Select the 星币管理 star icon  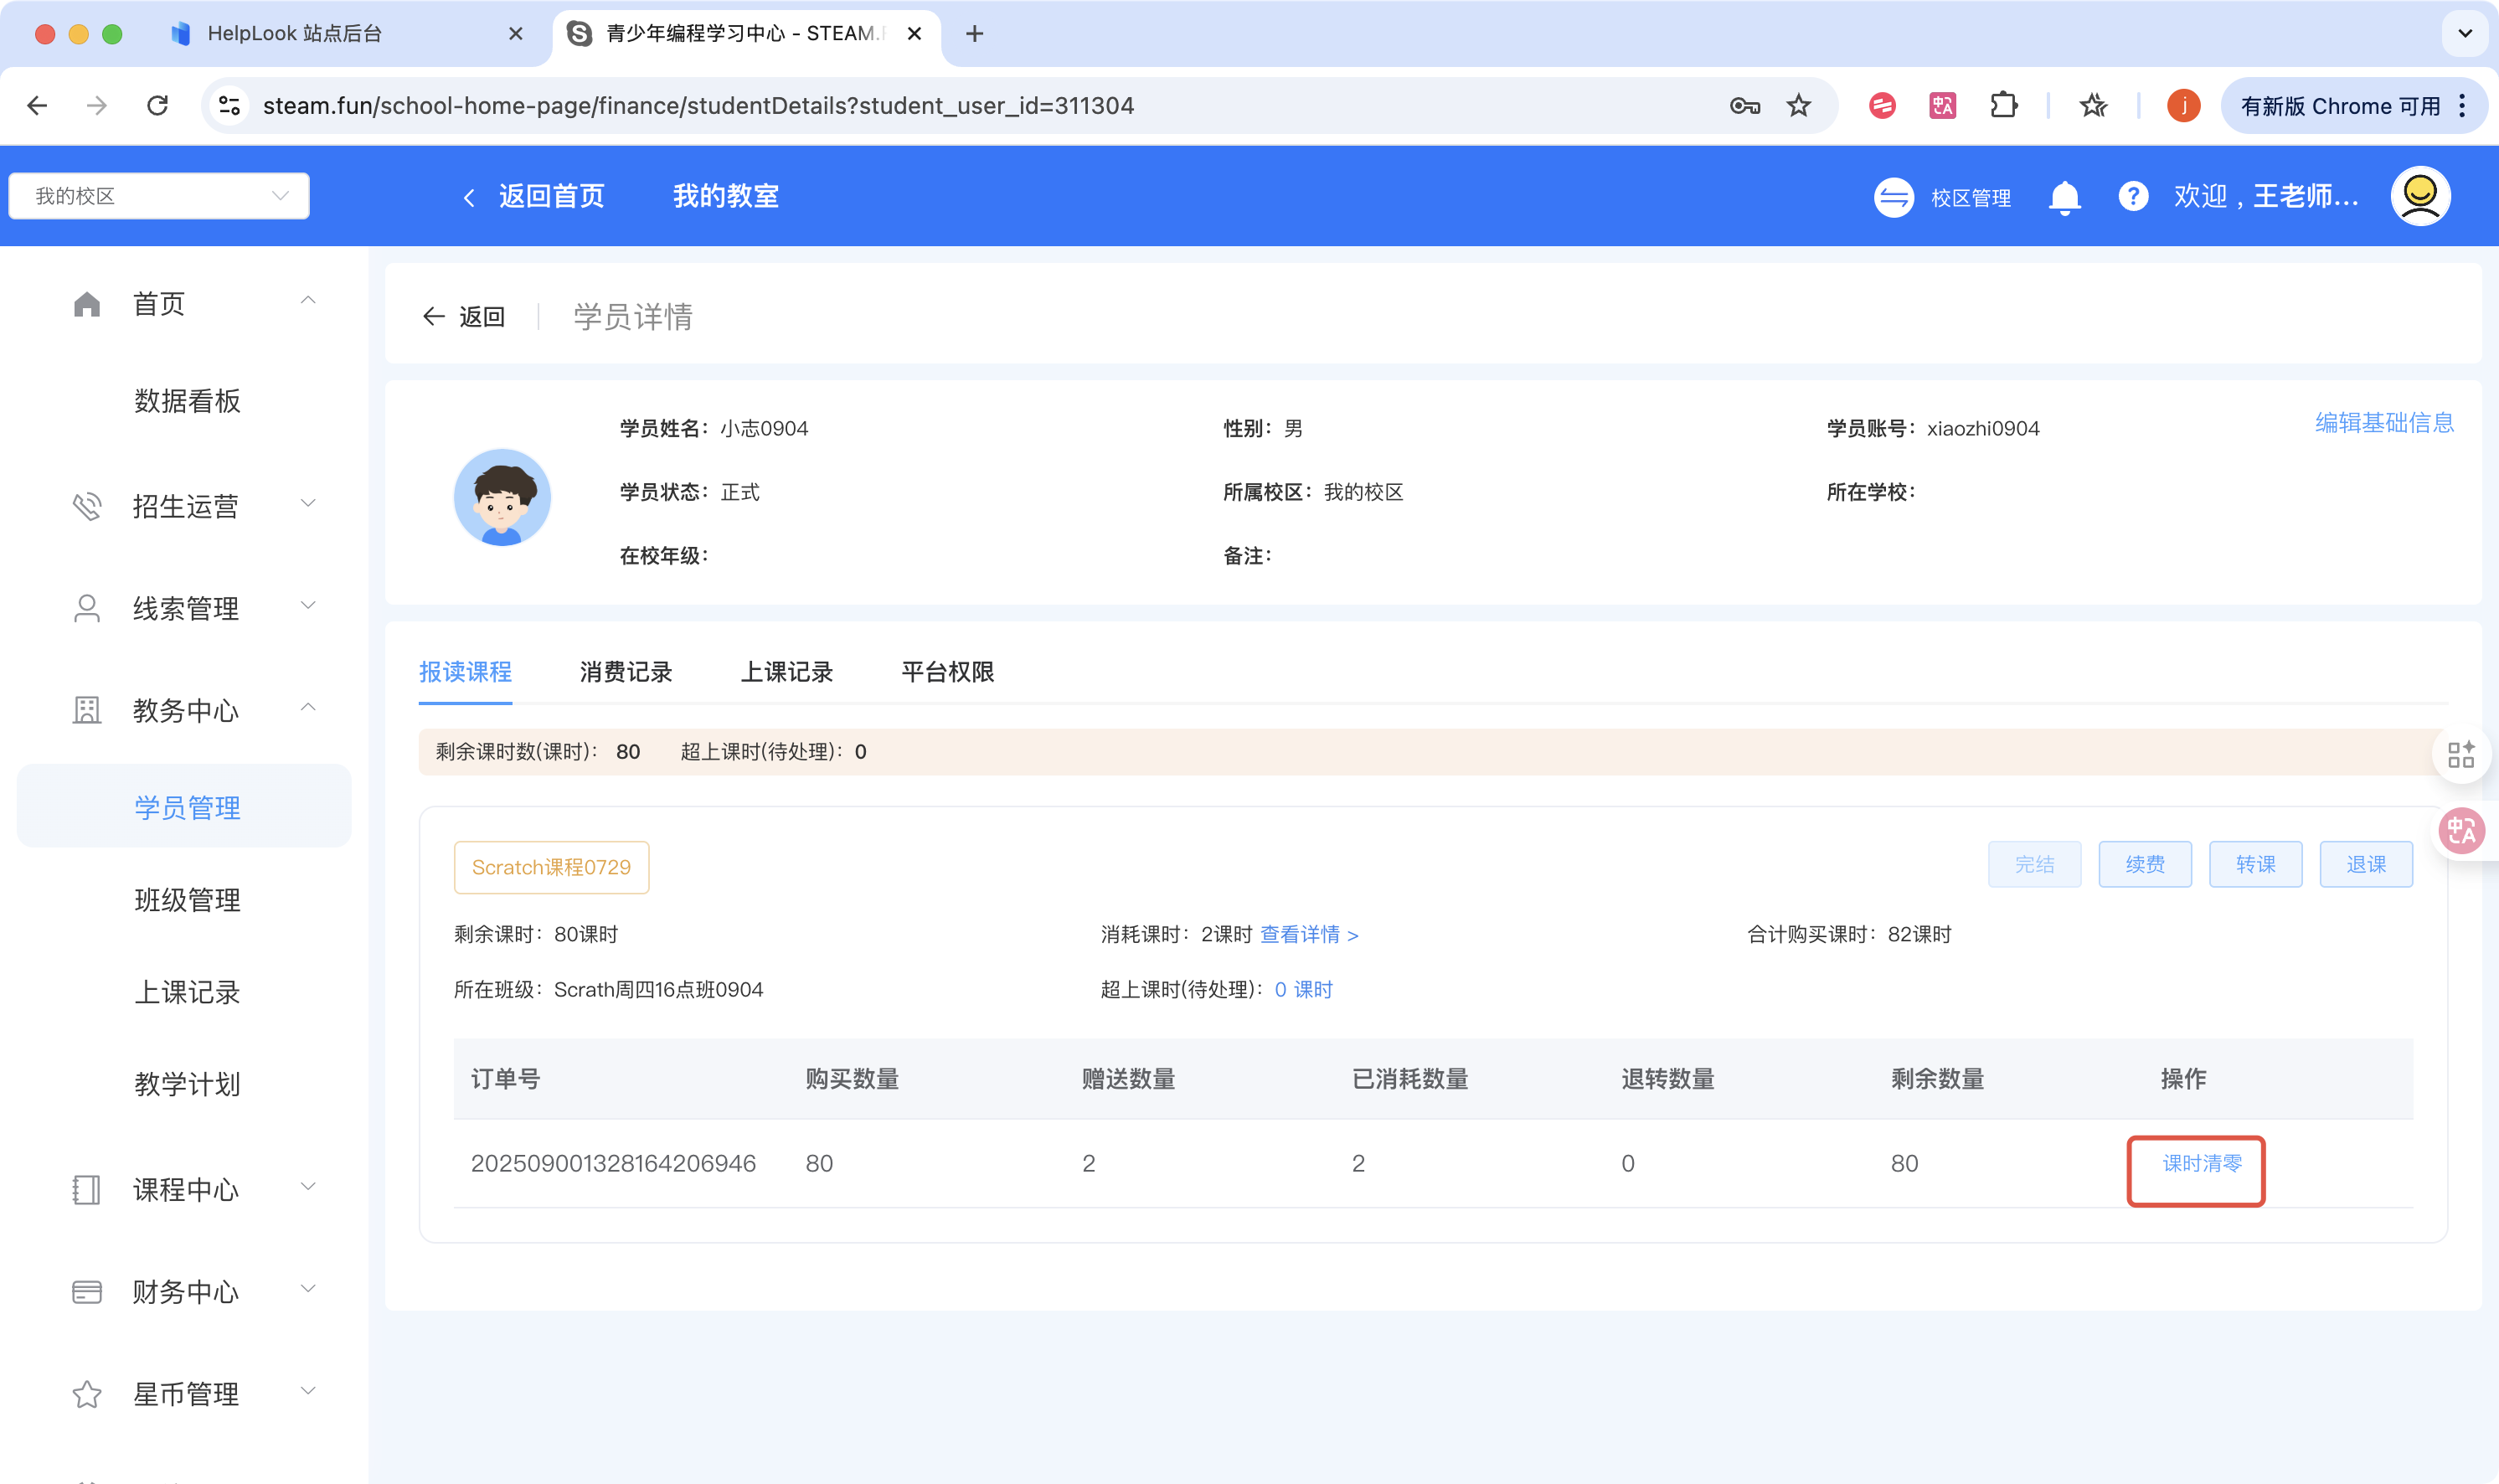pyautogui.click(x=87, y=1393)
